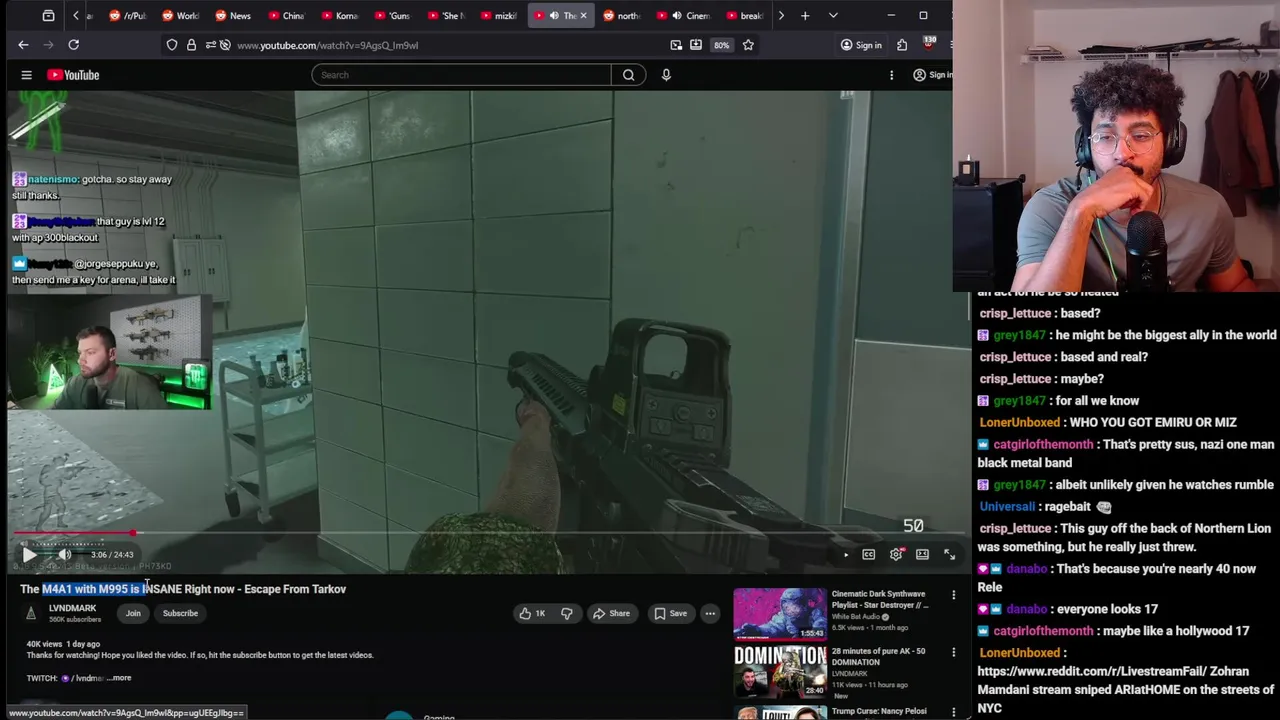Open a new browser tab

click(x=805, y=16)
